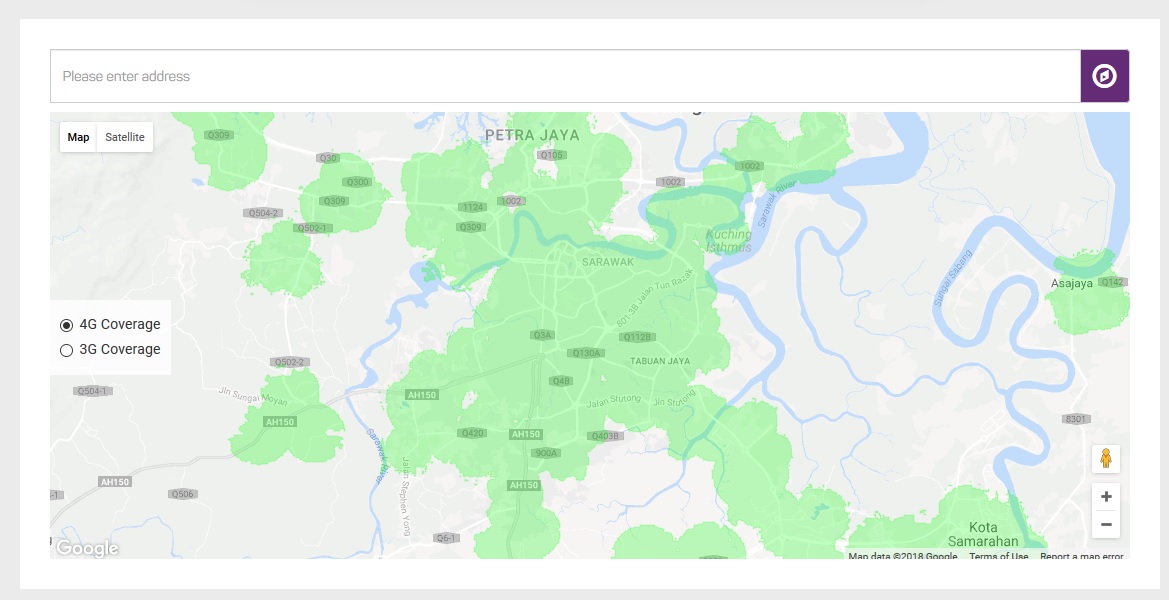Click the Q6-1 road badge at the bottom
The height and width of the screenshot is (601, 1169).
coord(446,537)
